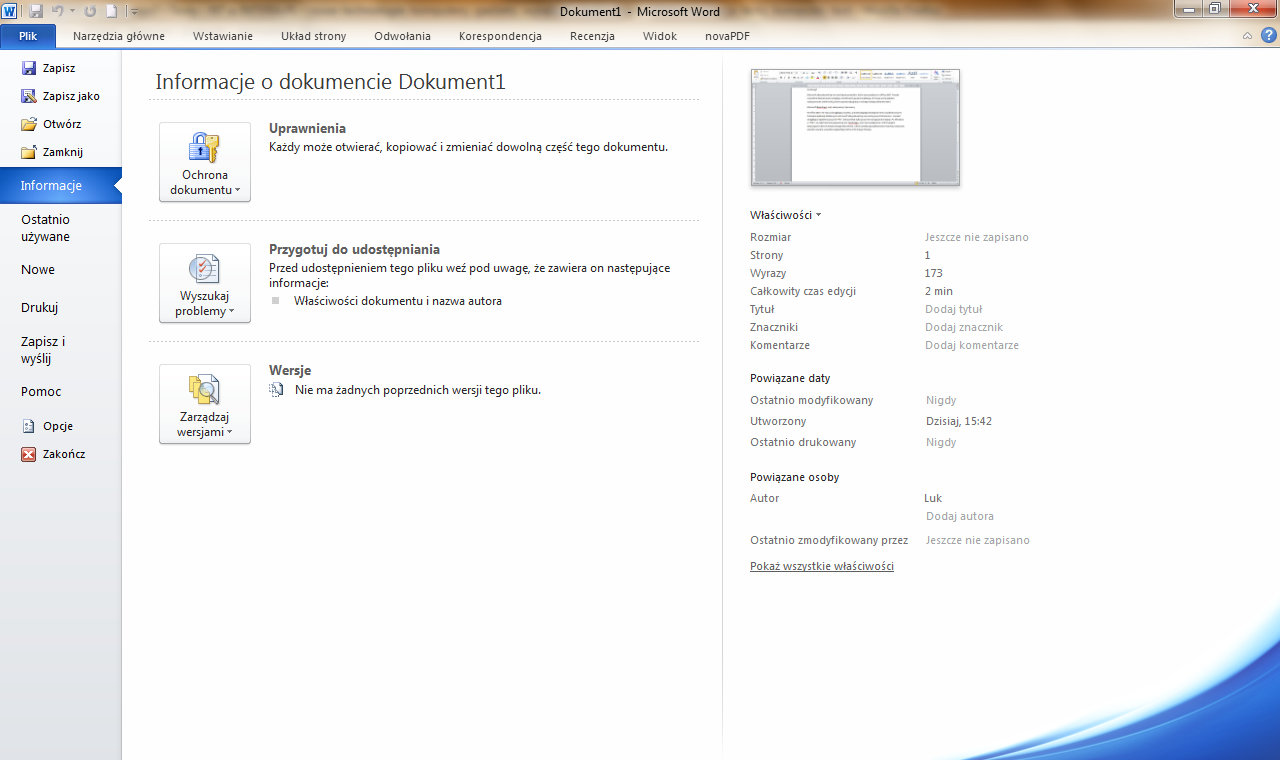Click the Dodaj znacznik field
The height and width of the screenshot is (760, 1280).
click(x=964, y=327)
